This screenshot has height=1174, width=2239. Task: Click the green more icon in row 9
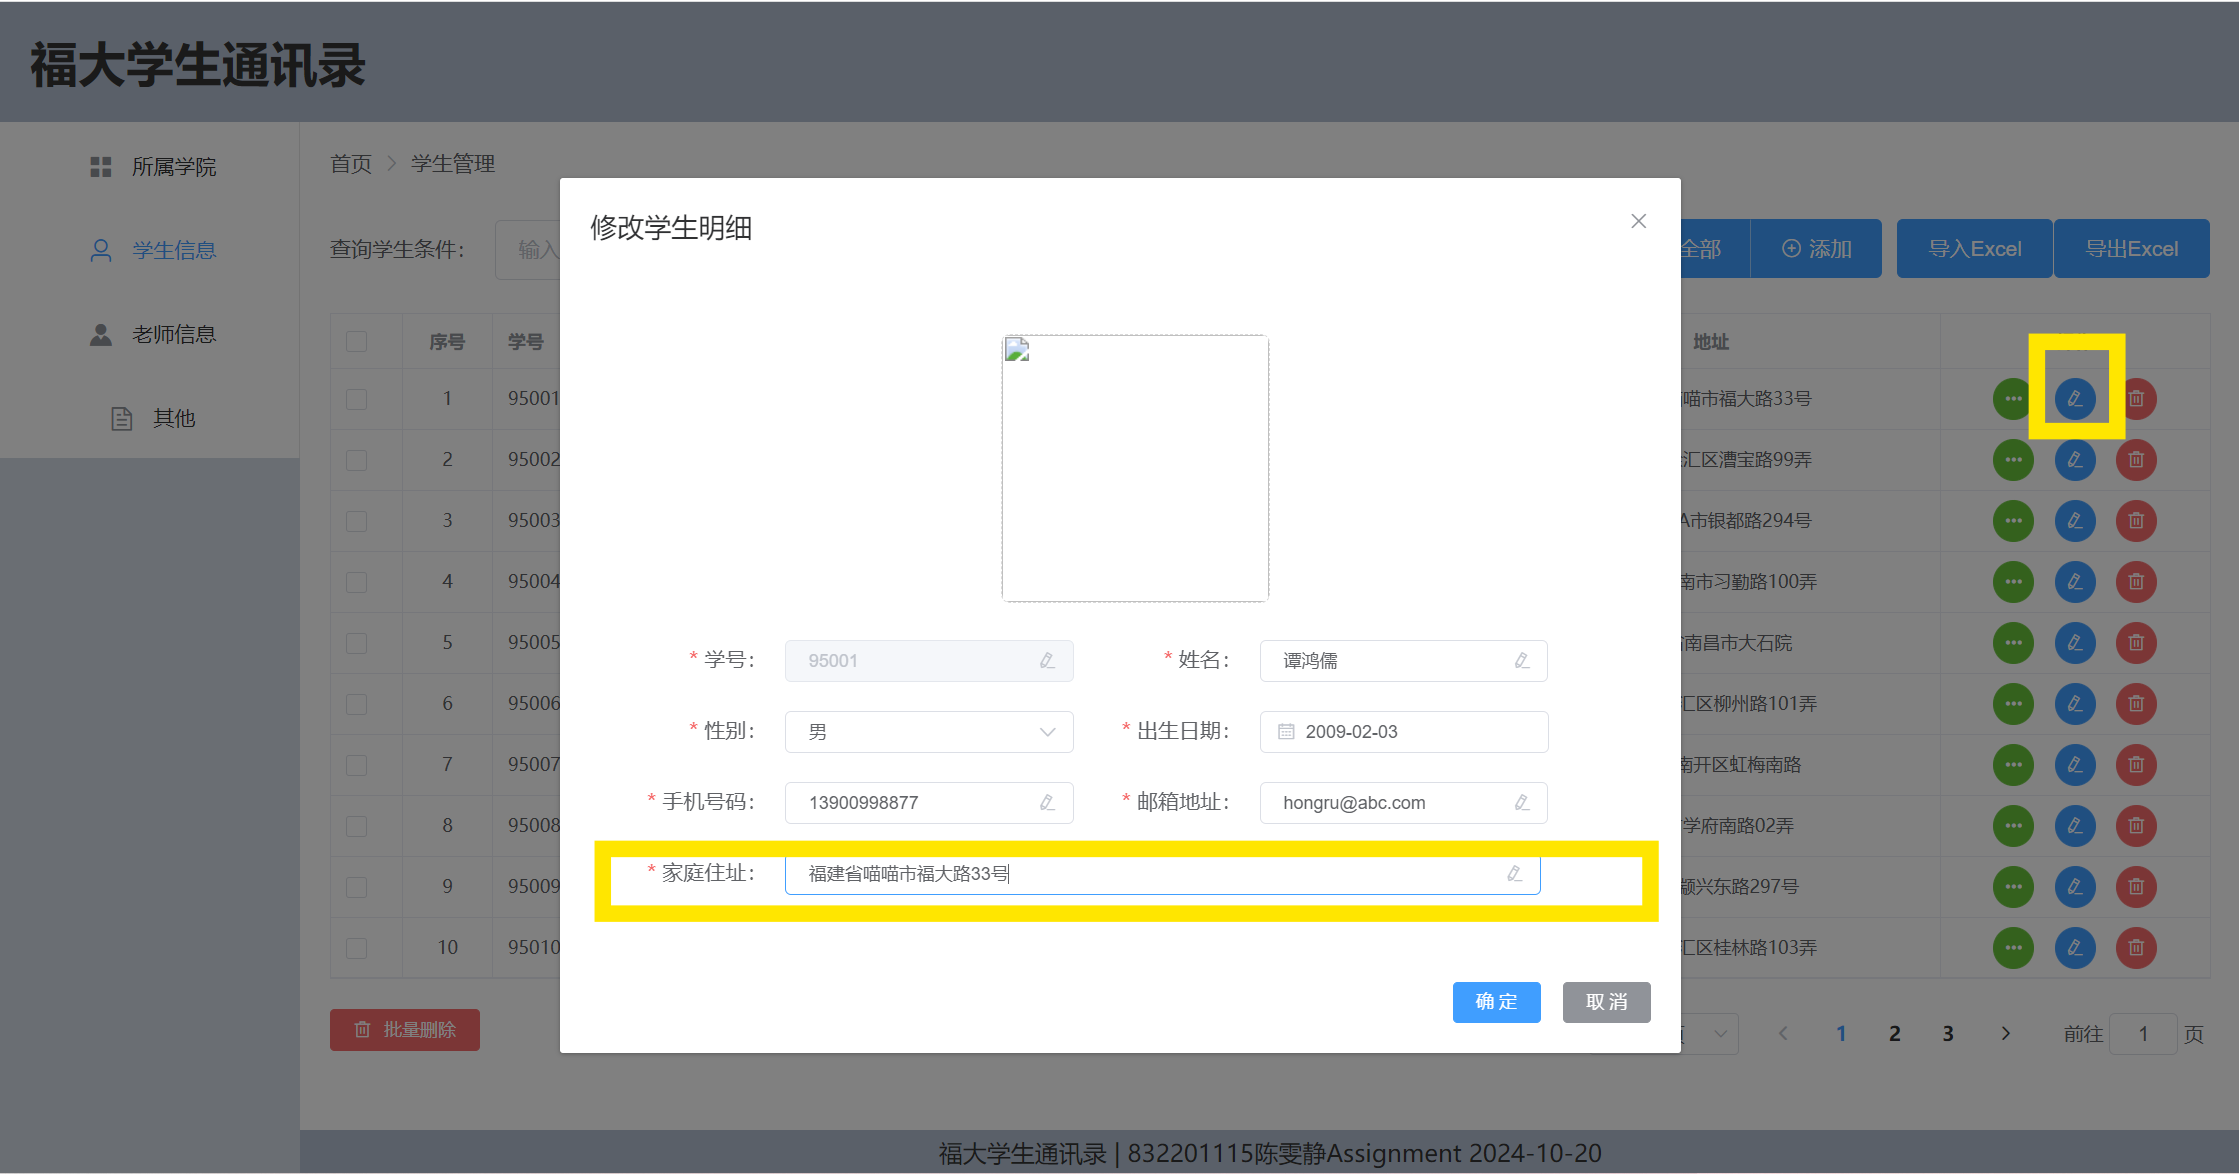[x=2013, y=887]
